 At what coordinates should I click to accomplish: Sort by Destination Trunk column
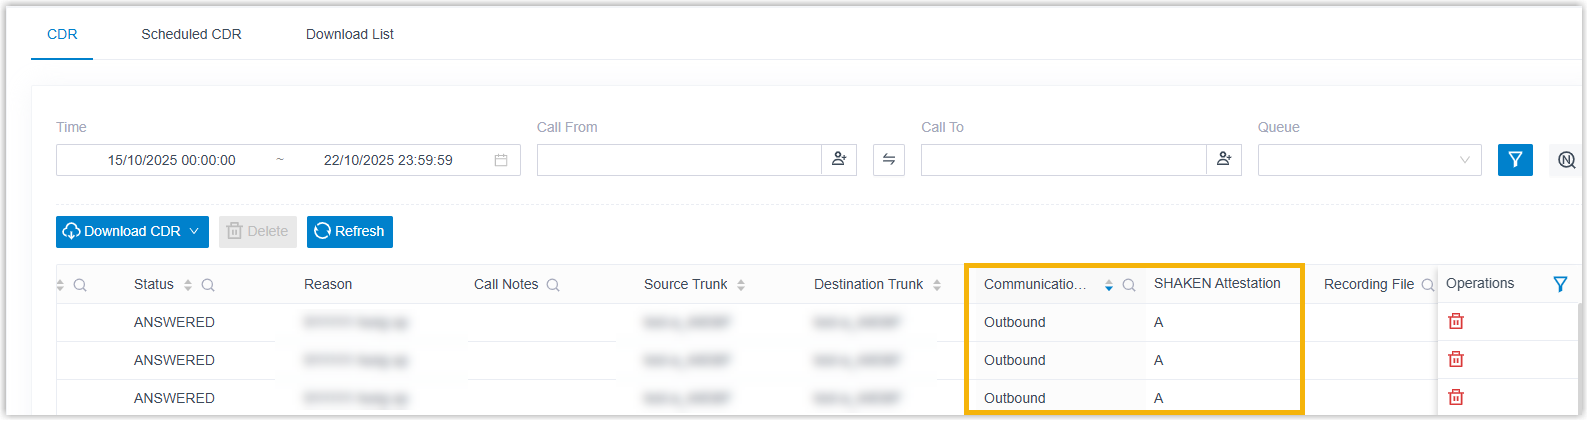(x=937, y=285)
